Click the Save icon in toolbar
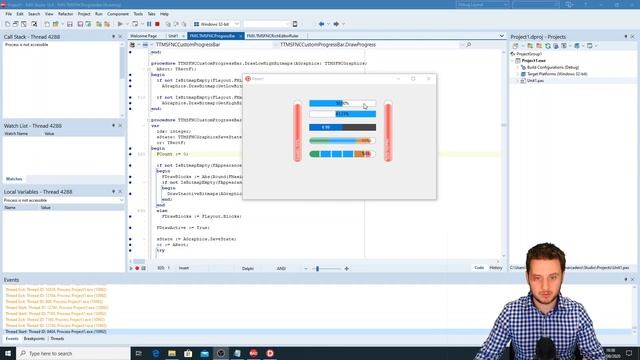Screen dimensions: 640x360 (70, 24)
